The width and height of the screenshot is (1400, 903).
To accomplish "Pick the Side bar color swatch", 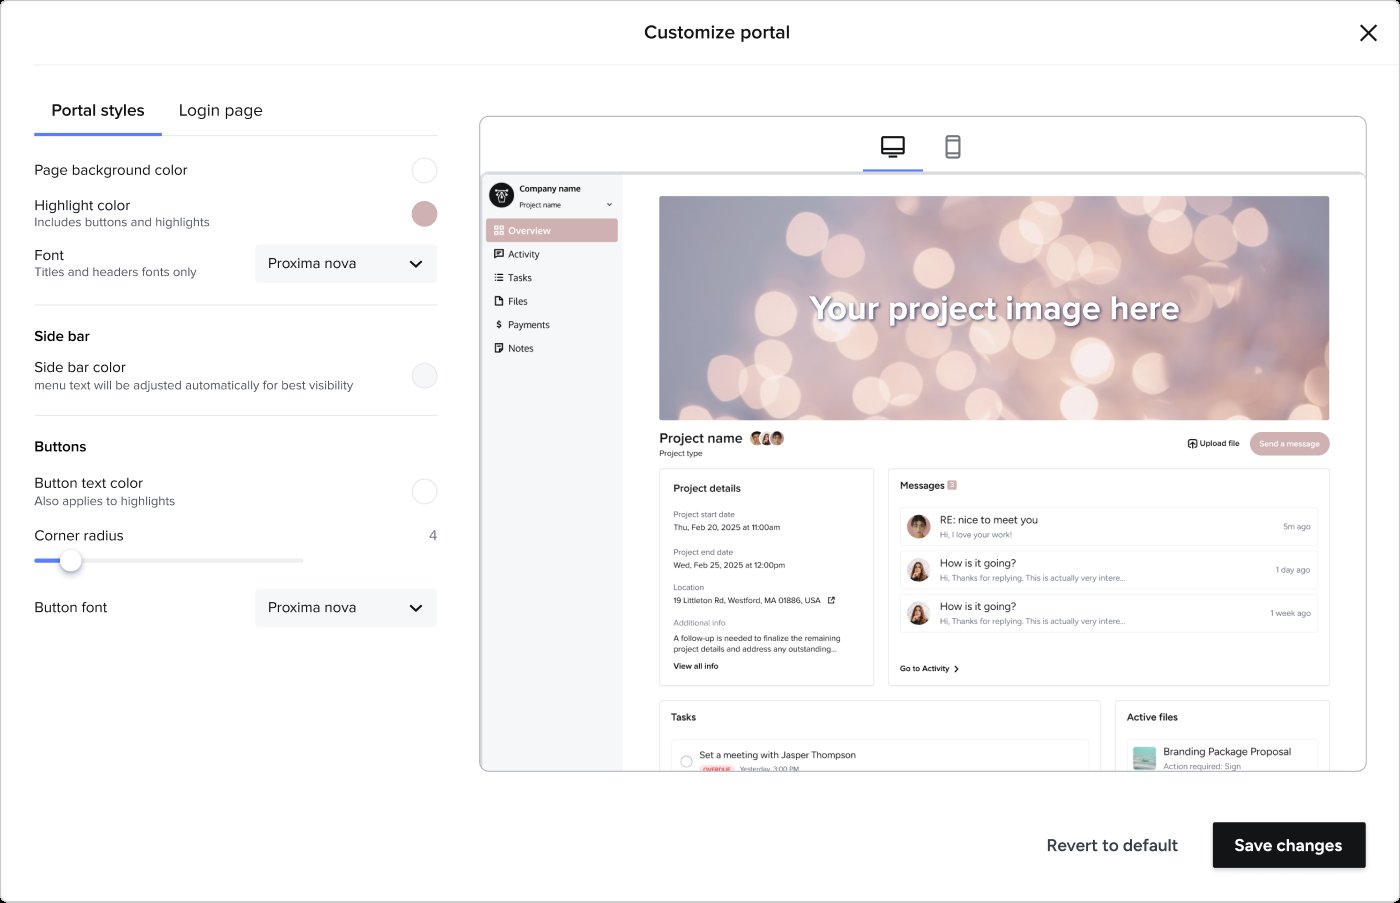I will 424,376.
